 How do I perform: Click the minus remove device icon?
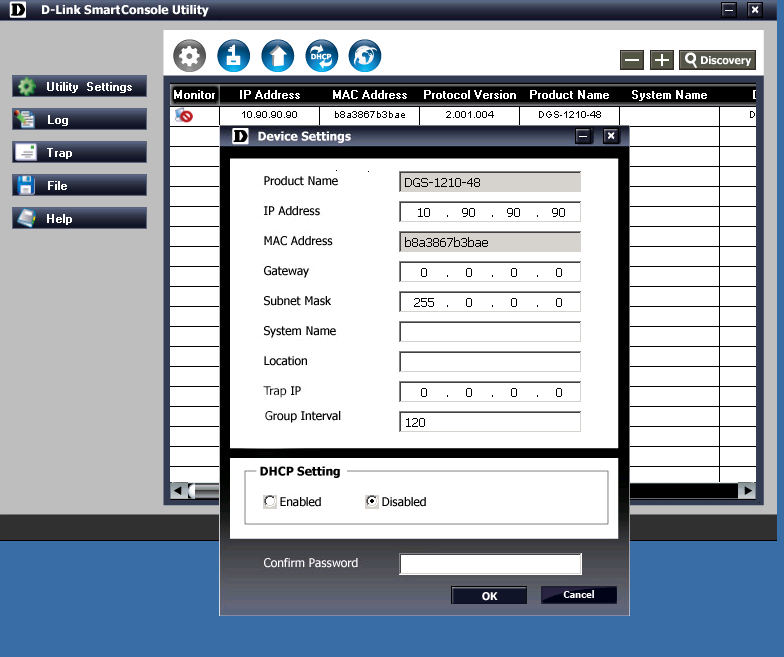point(632,60)
